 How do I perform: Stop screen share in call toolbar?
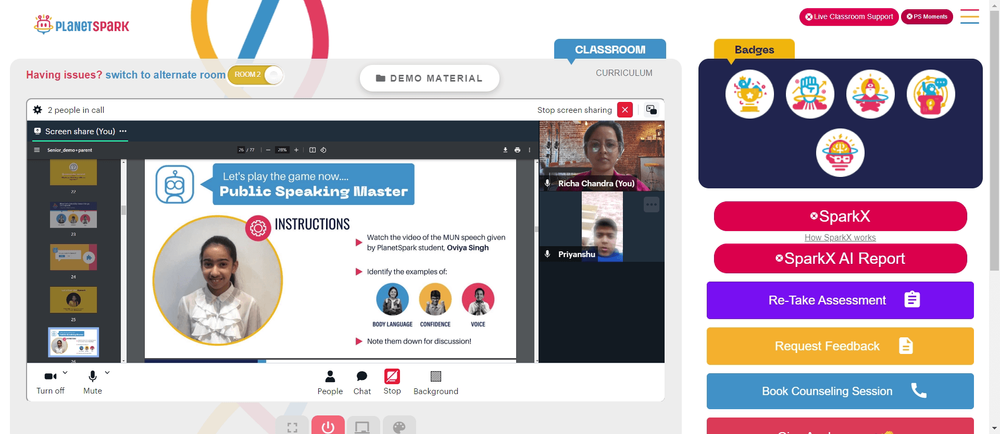[x=392, y=382]
